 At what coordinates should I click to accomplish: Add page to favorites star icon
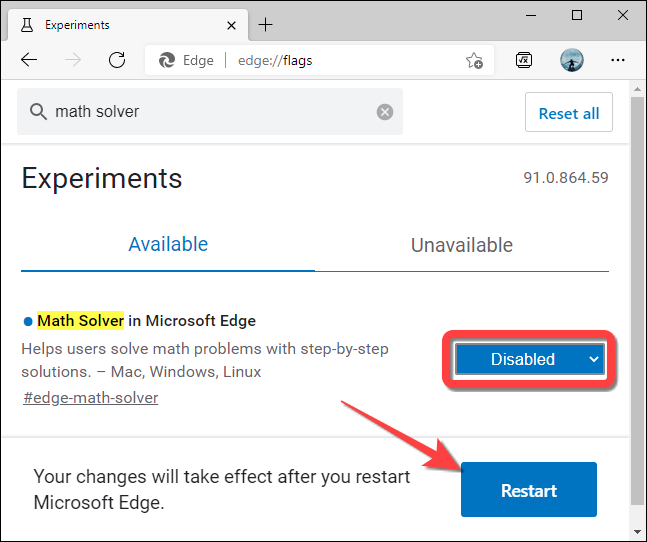tap(474, 60)
